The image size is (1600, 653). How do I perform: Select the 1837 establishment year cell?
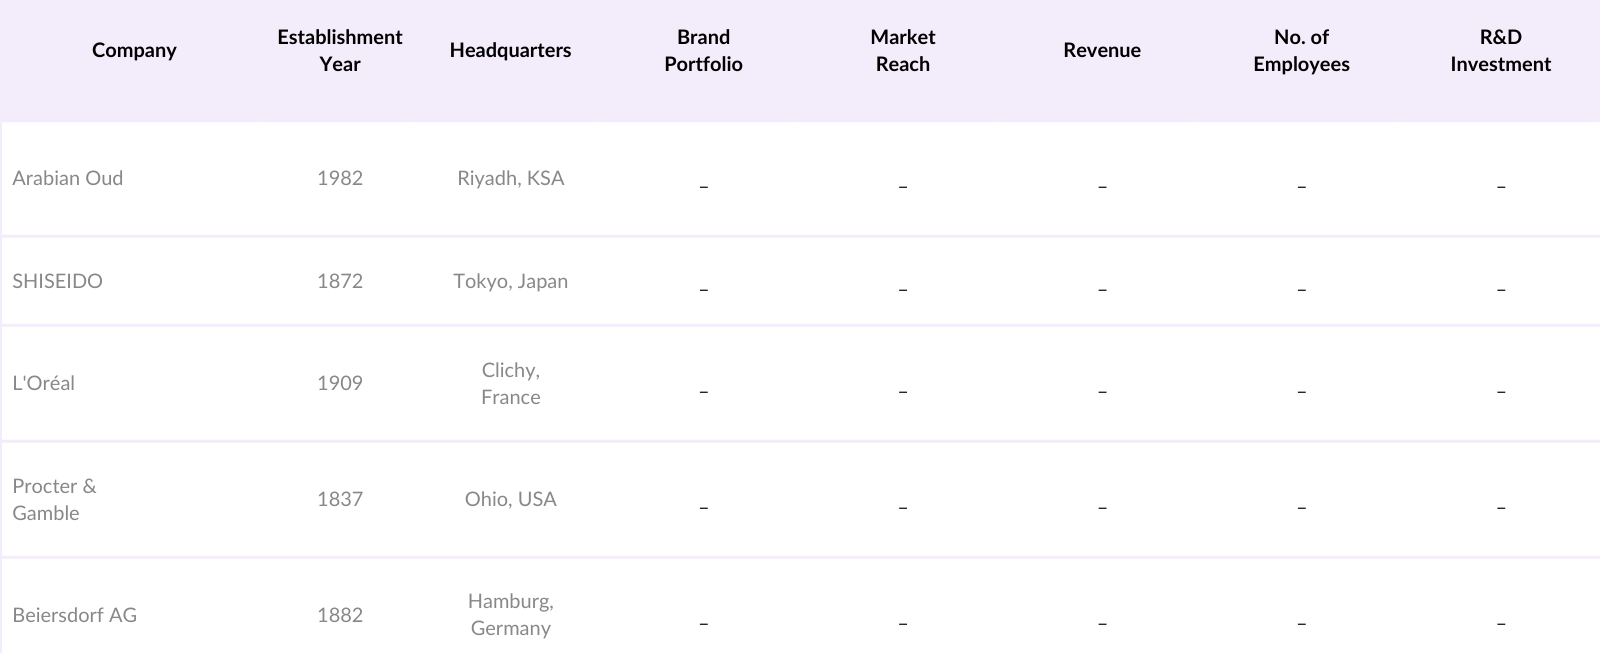pos(340,499)
